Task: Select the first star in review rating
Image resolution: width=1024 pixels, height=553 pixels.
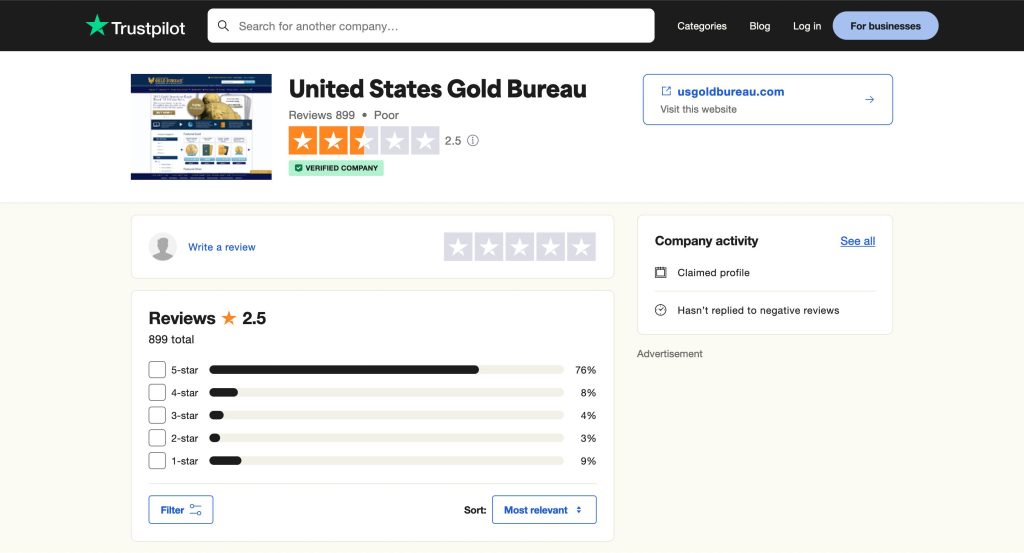Action: 458,247
